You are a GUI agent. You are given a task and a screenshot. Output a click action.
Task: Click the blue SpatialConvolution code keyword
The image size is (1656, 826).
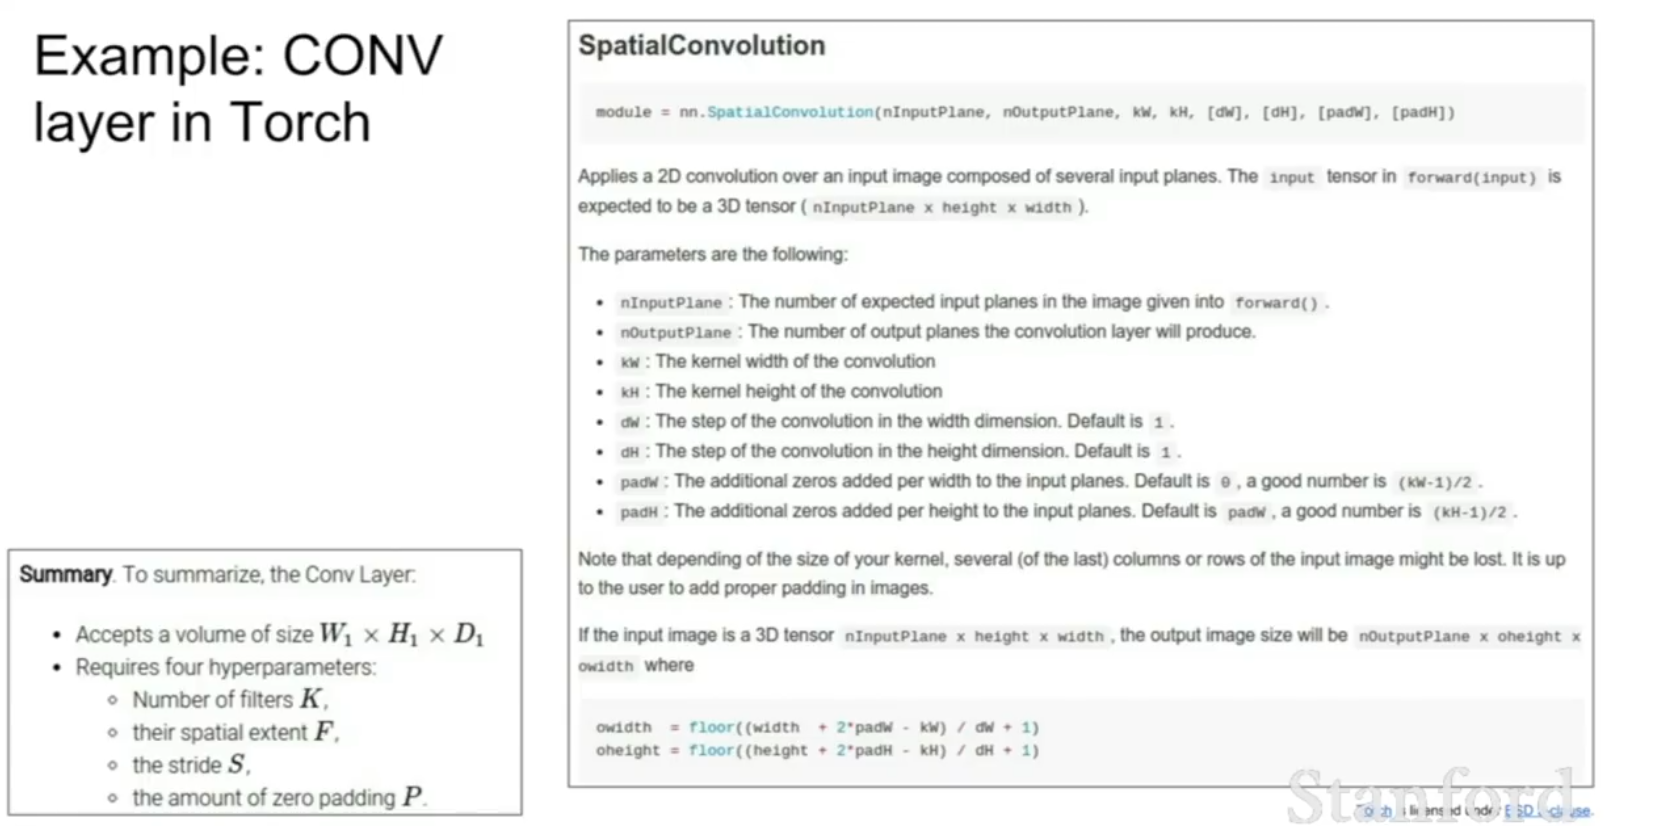pyautogui.click(x=790, y=112)
